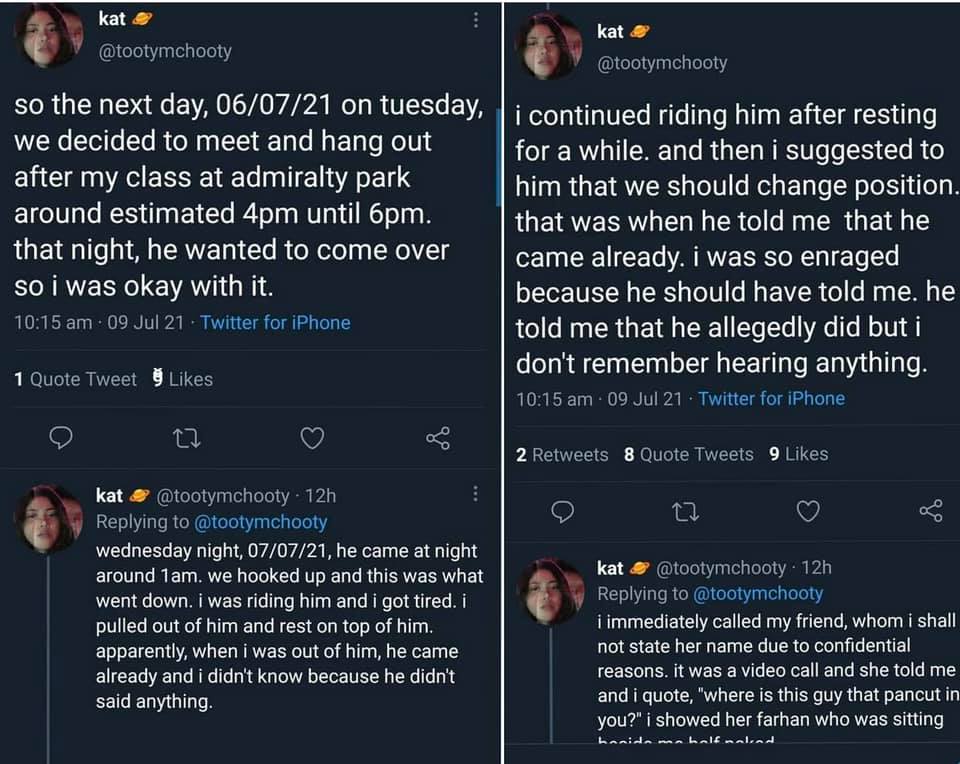
Task: Reply to the left main tweet
Action: 62,438
